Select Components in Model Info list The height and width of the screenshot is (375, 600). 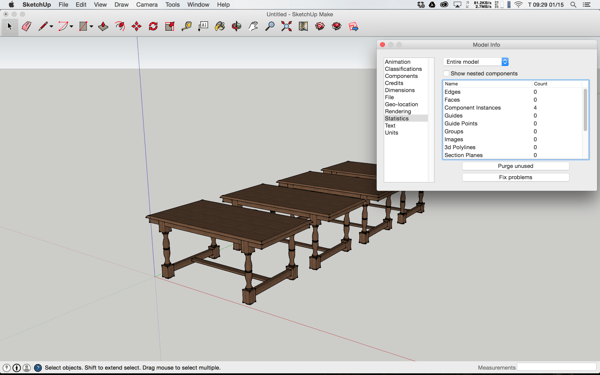click(x=401, y=76)
